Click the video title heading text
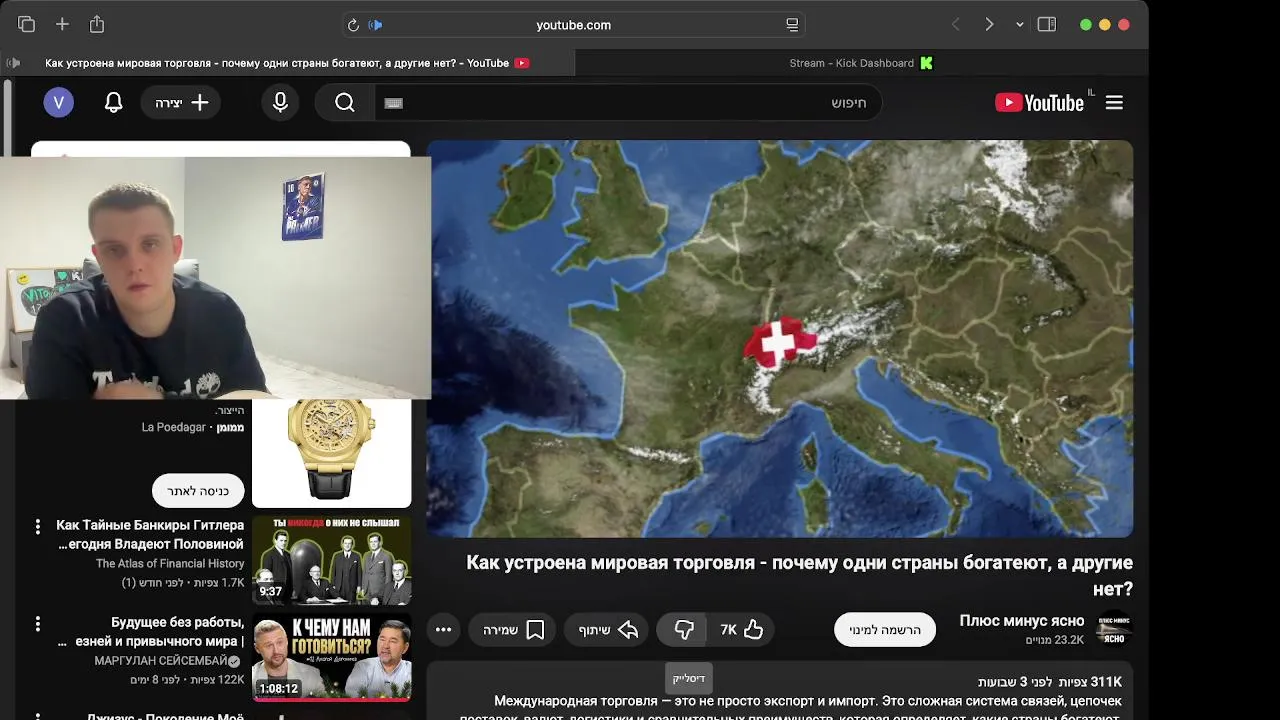Image resolution: width=1280 pixels, height=720 pixels. (x=799, y=575)
